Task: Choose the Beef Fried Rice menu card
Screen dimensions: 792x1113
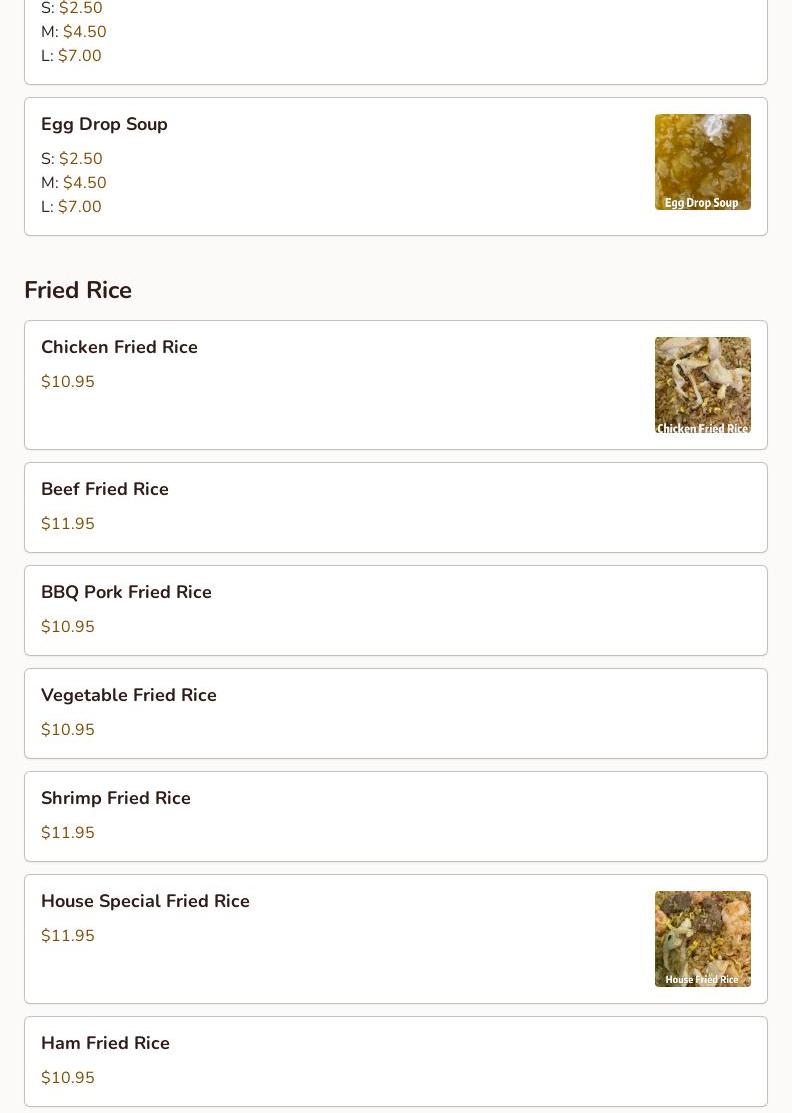Action: [396, 508]
